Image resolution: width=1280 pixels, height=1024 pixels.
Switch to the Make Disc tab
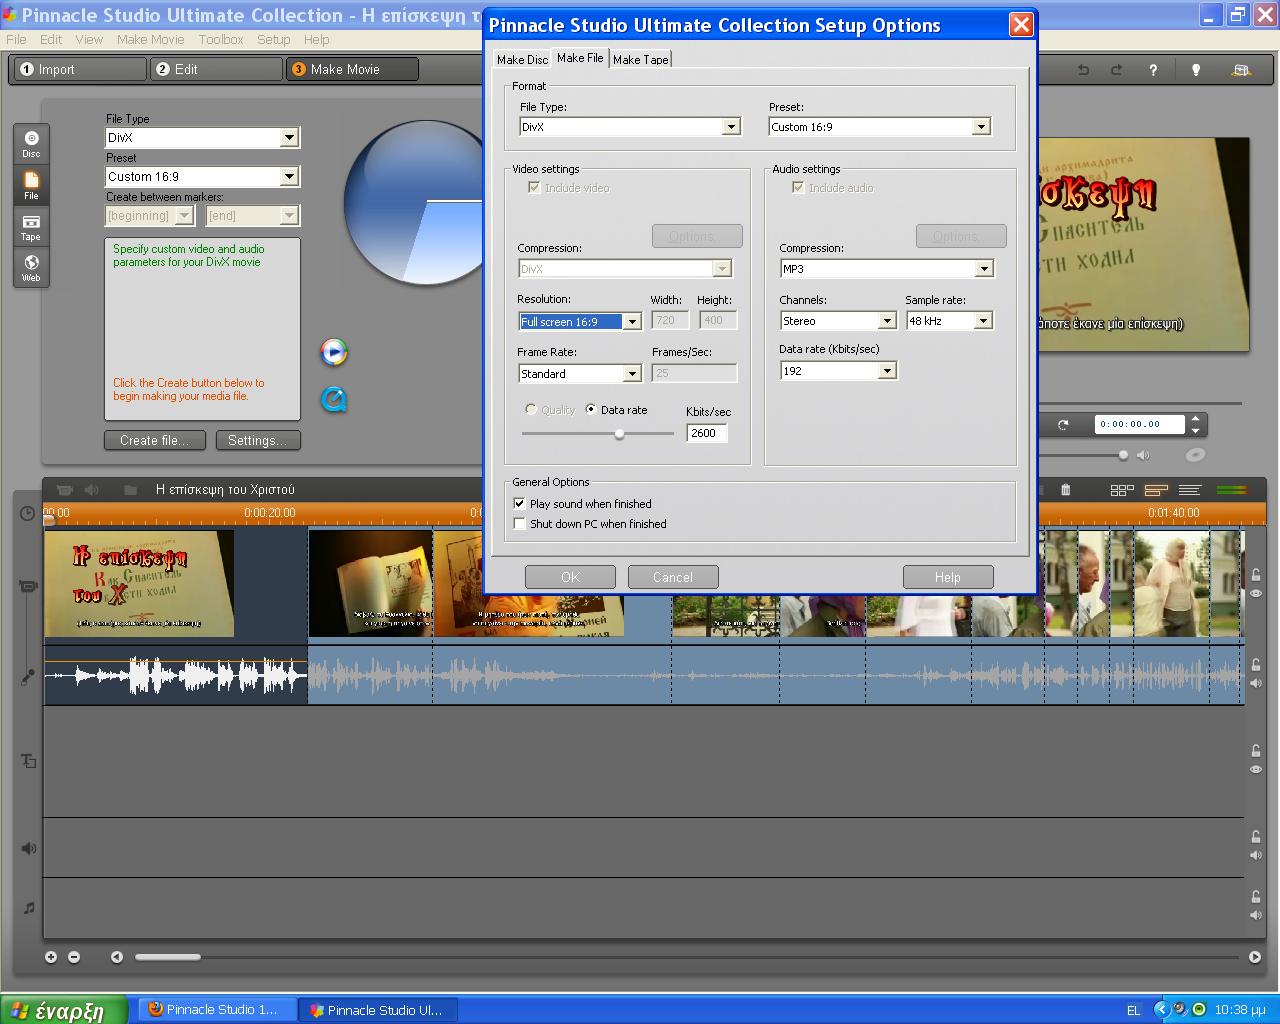pyautogui.click(x=522, y=60)
